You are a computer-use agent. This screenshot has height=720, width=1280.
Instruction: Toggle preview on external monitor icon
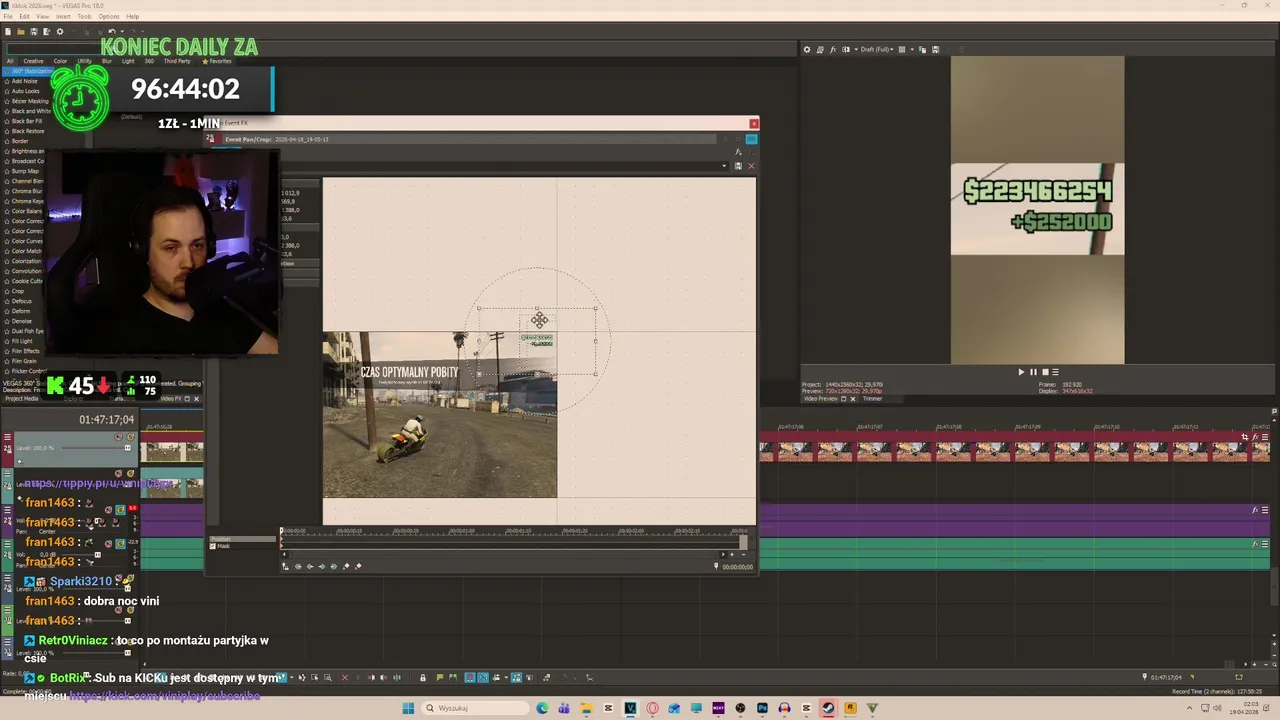[x=820, y=49]
